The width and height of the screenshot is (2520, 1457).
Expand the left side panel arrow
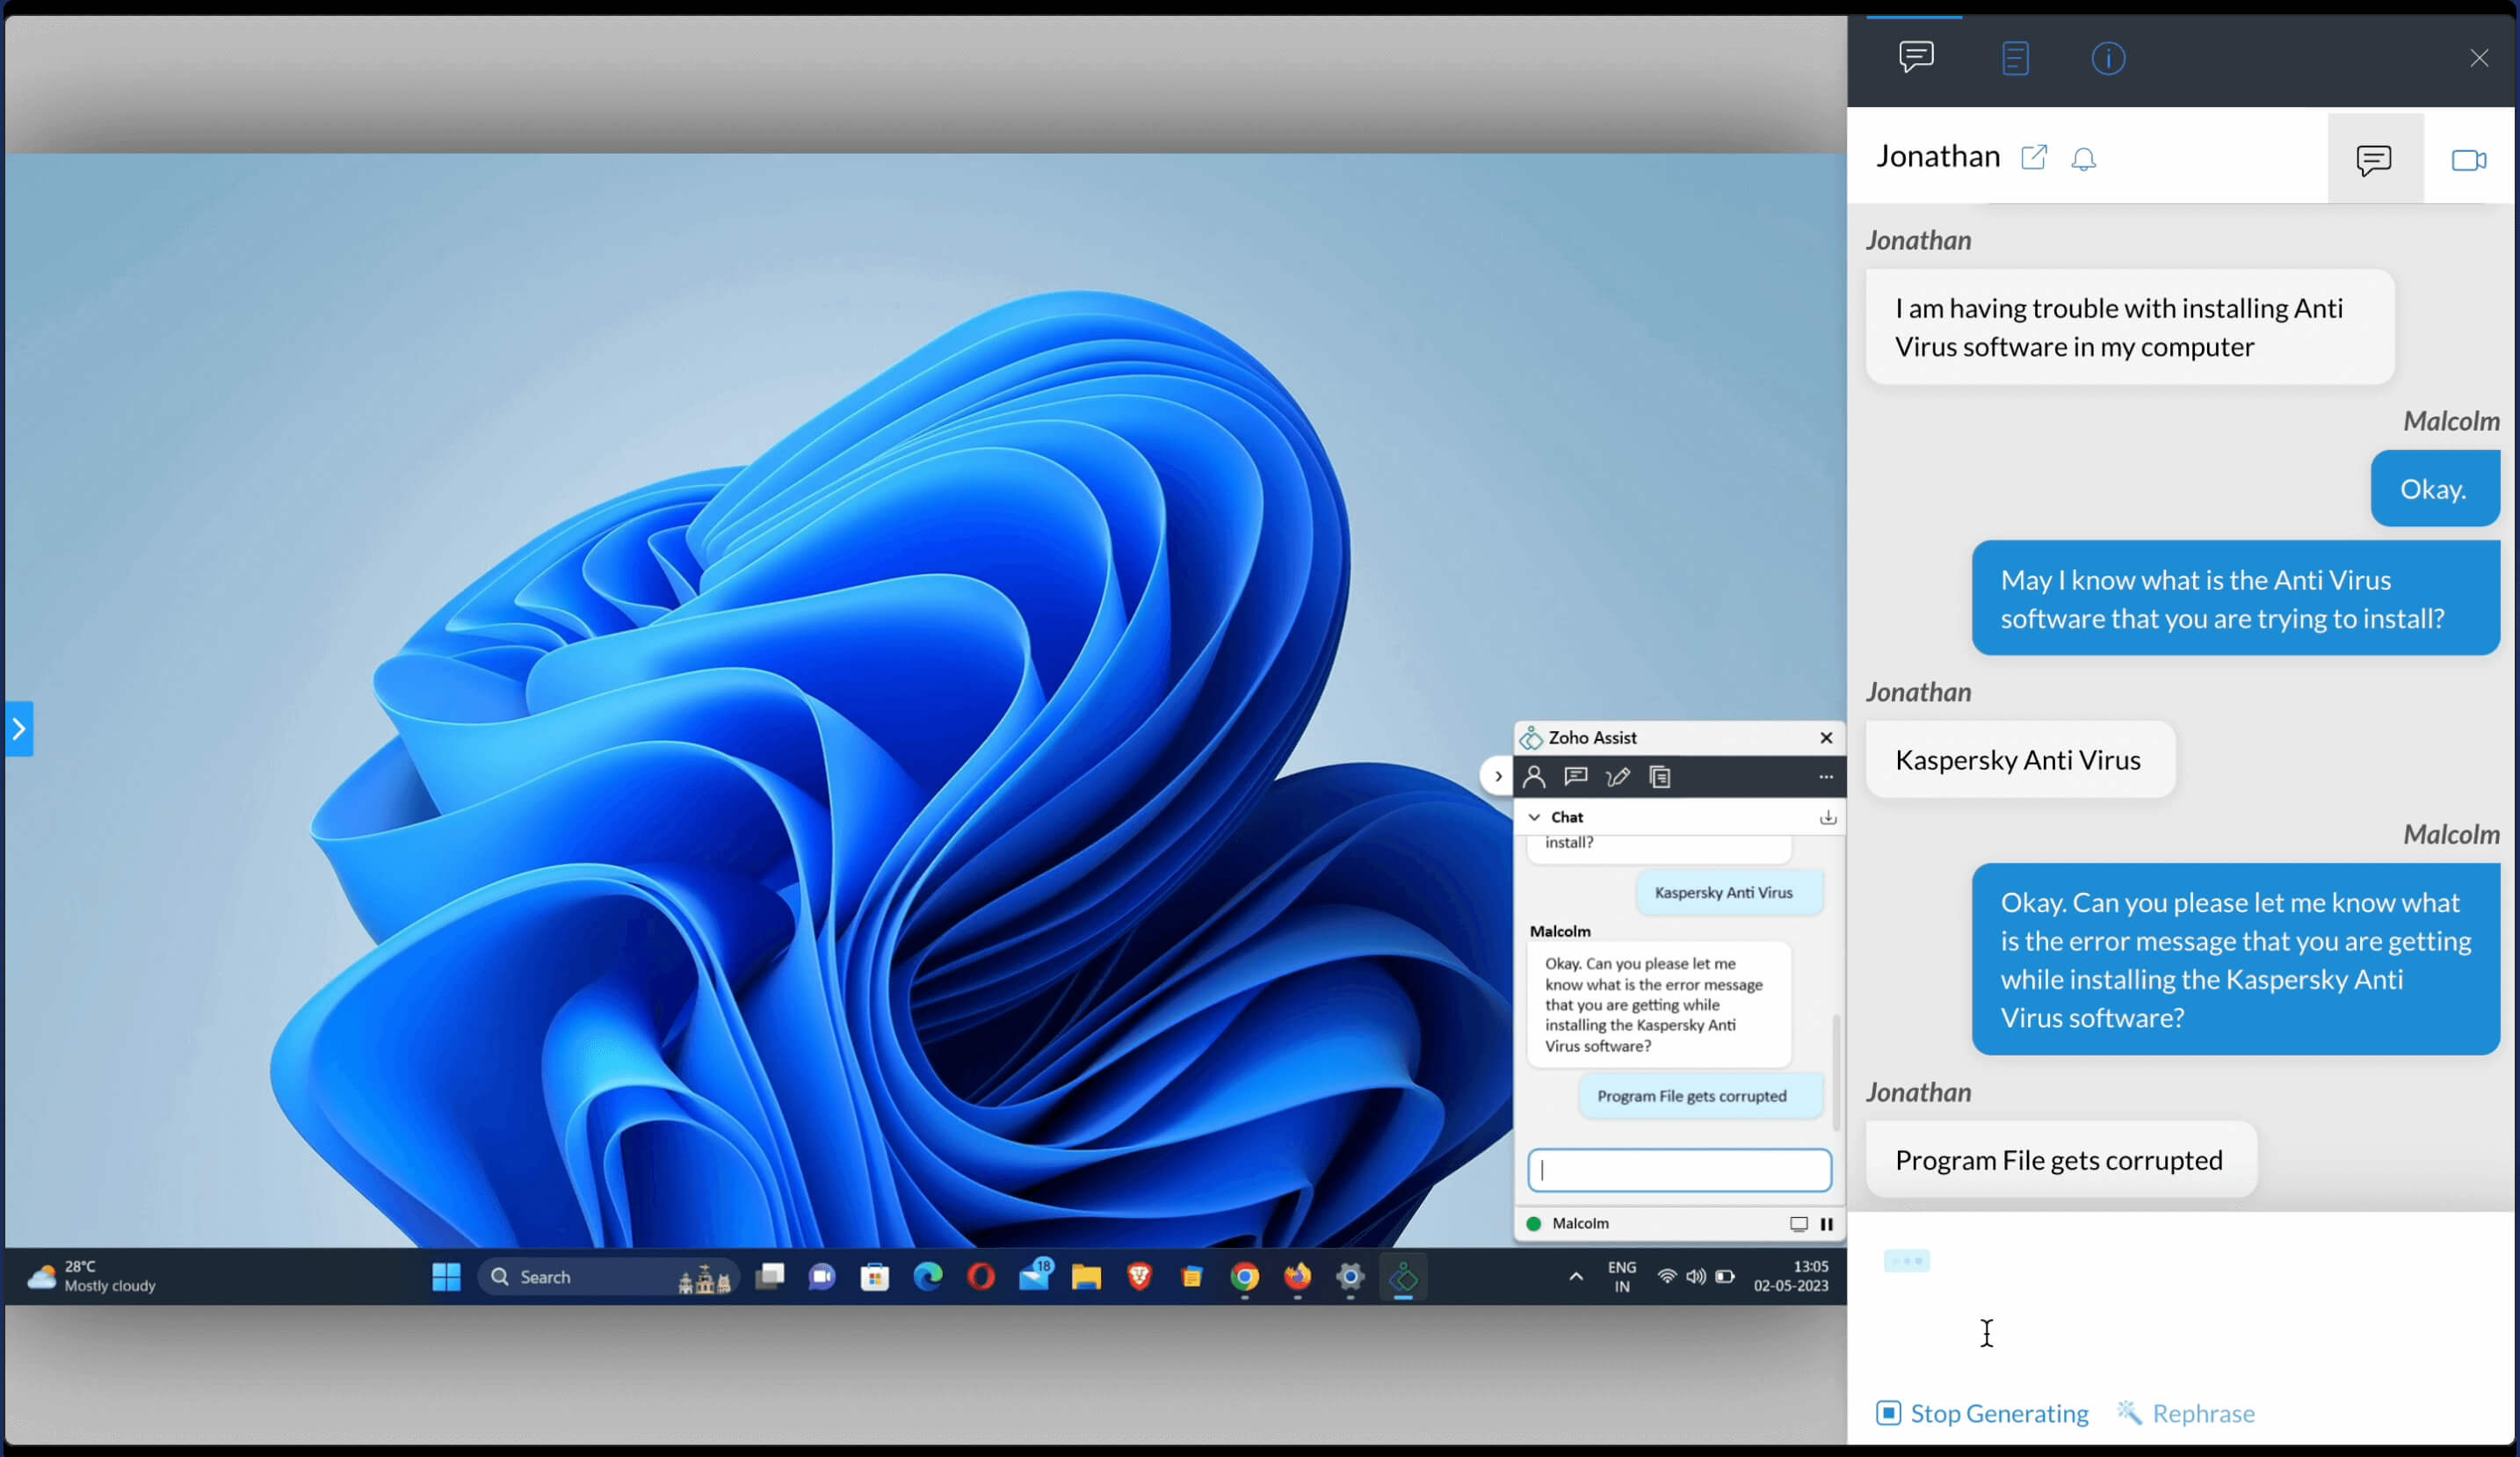click(19, 729)
